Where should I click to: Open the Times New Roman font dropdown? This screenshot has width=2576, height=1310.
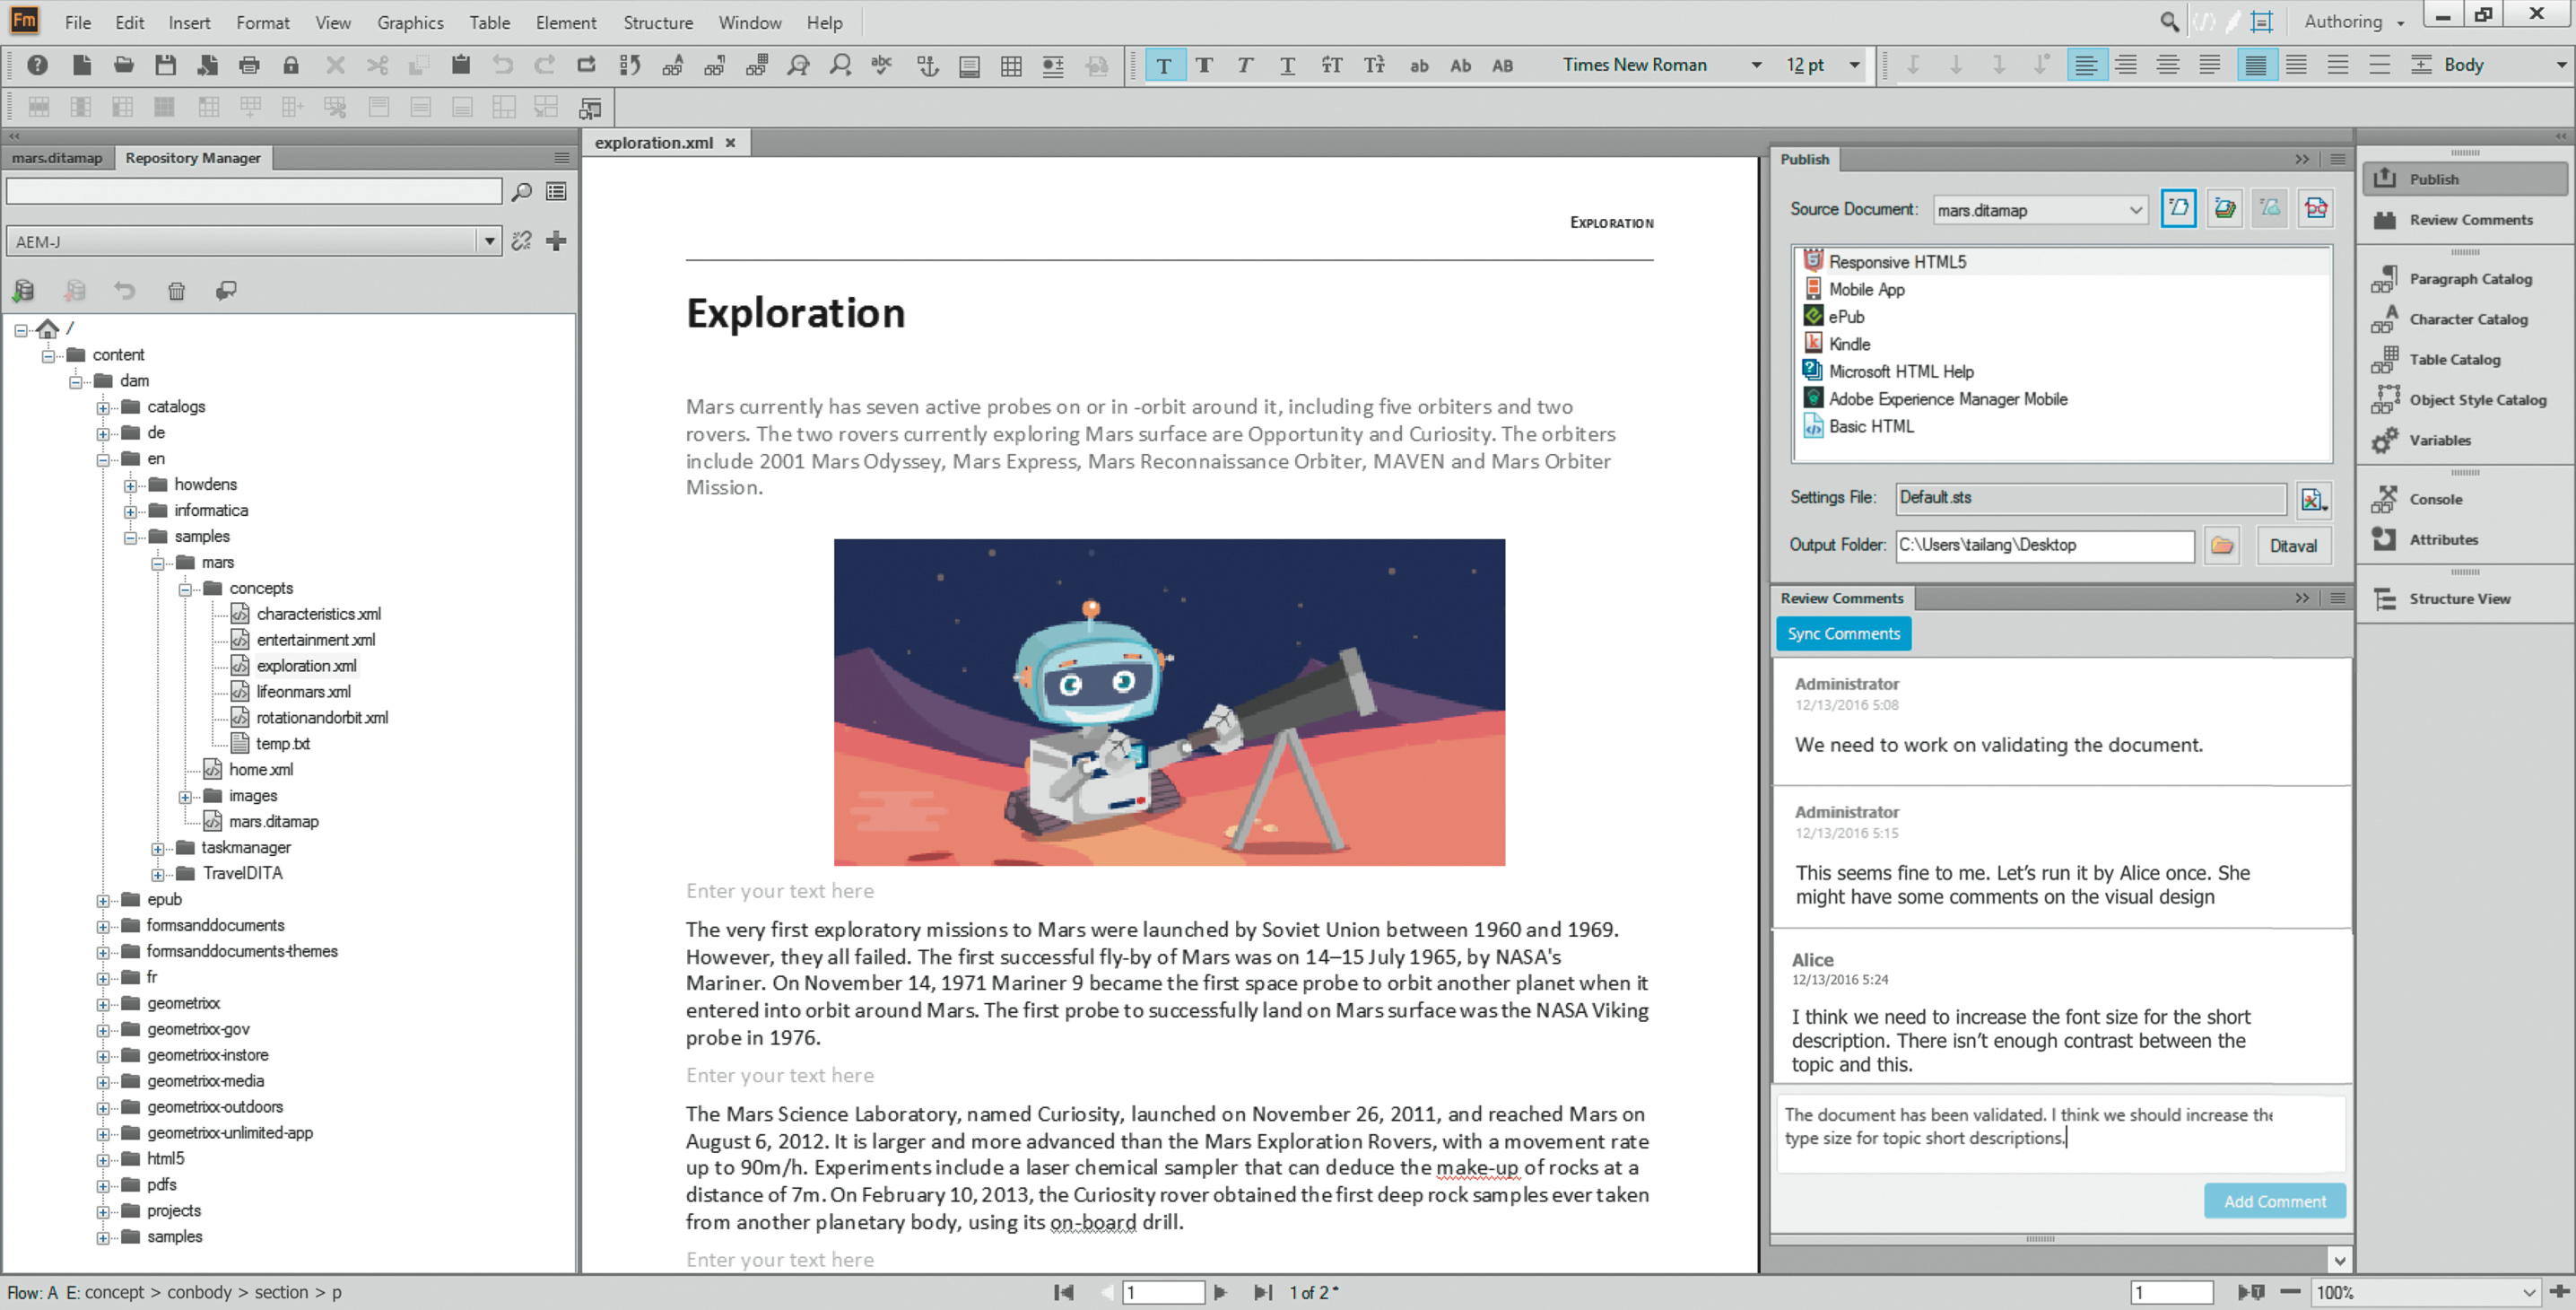click(x=1756, y=65)
